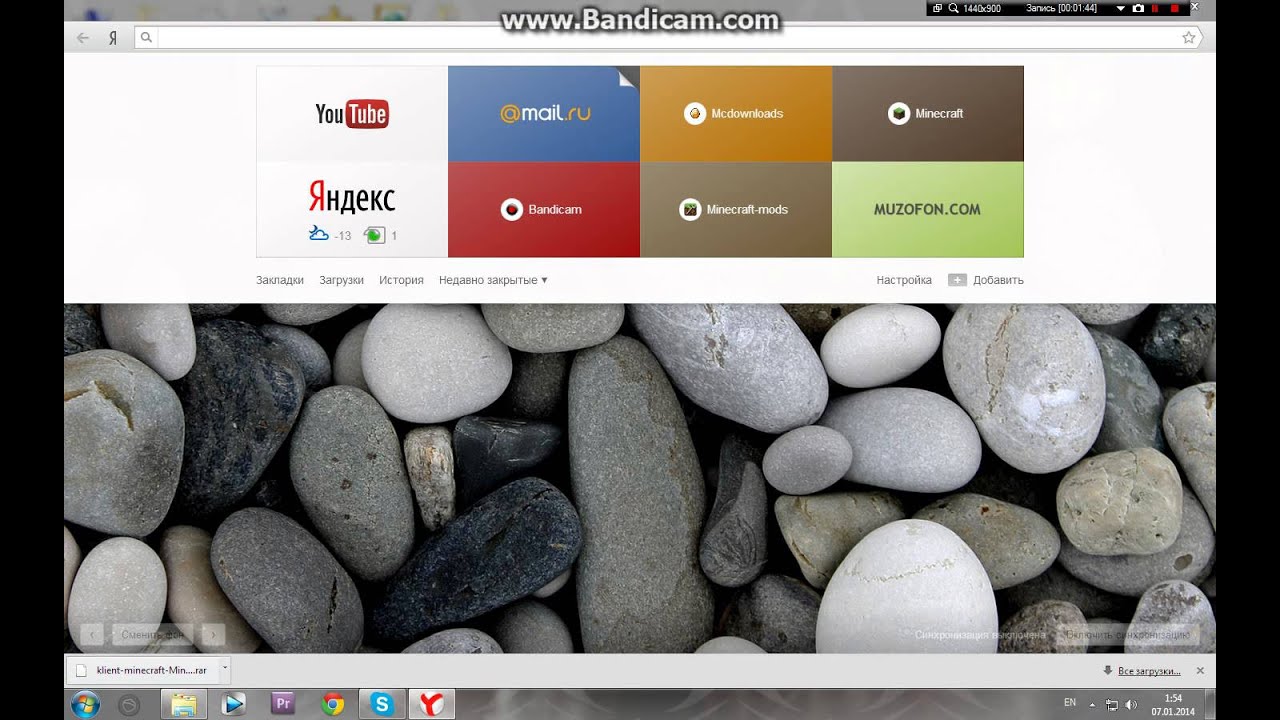Open the taskbar clock and date

point(1174,704)
